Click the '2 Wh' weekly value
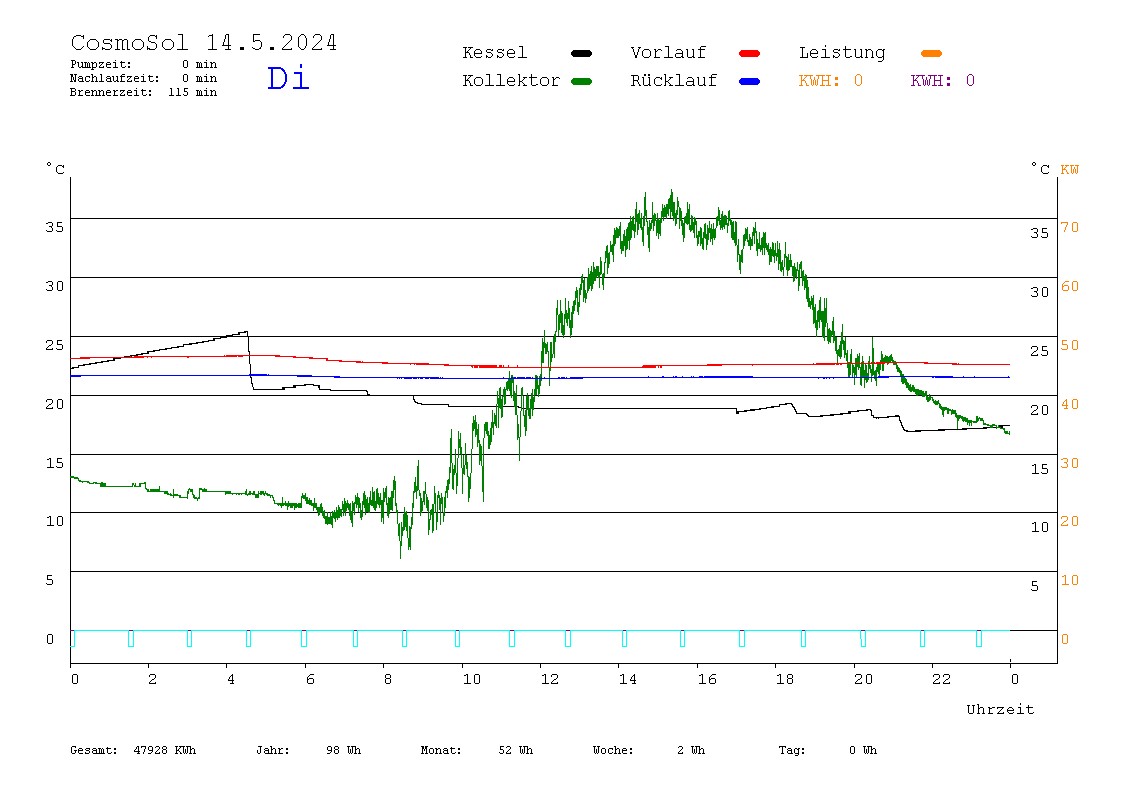The image size is (1148, 812). 691,750
